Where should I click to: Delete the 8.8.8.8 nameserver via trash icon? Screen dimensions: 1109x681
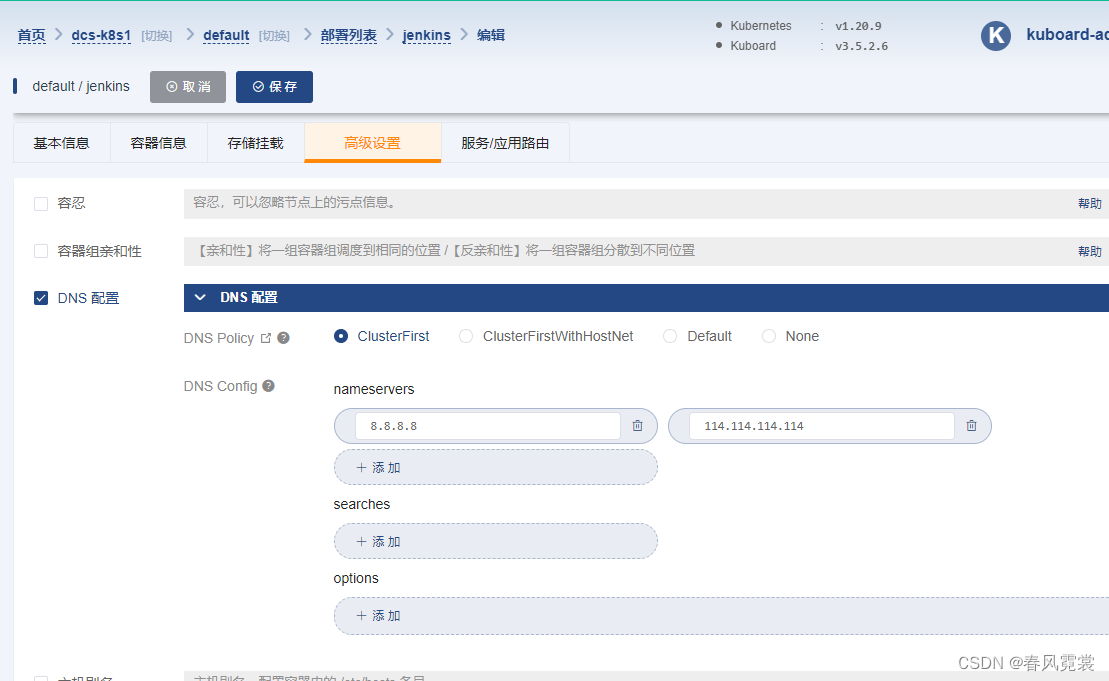pos(637,425)
